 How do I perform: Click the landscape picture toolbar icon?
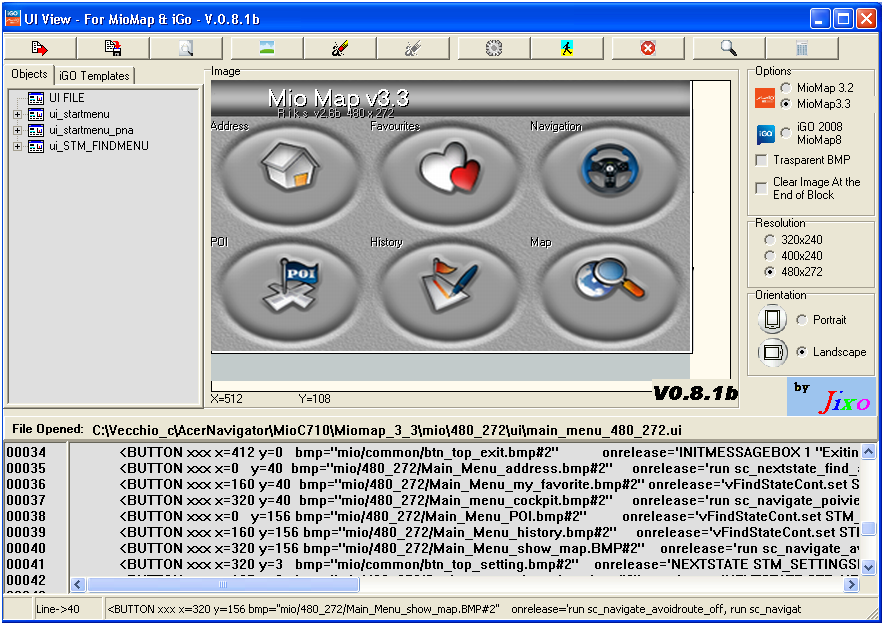pos(267,48)
